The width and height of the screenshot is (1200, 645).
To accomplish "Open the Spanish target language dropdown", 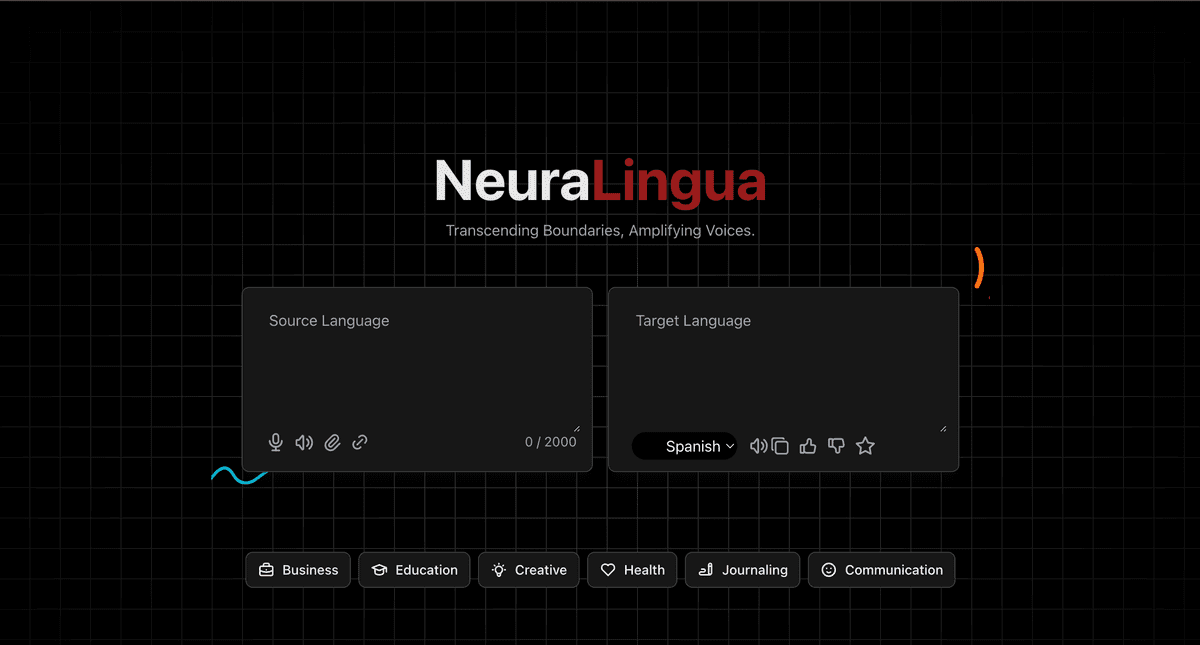I will (686, 446).
